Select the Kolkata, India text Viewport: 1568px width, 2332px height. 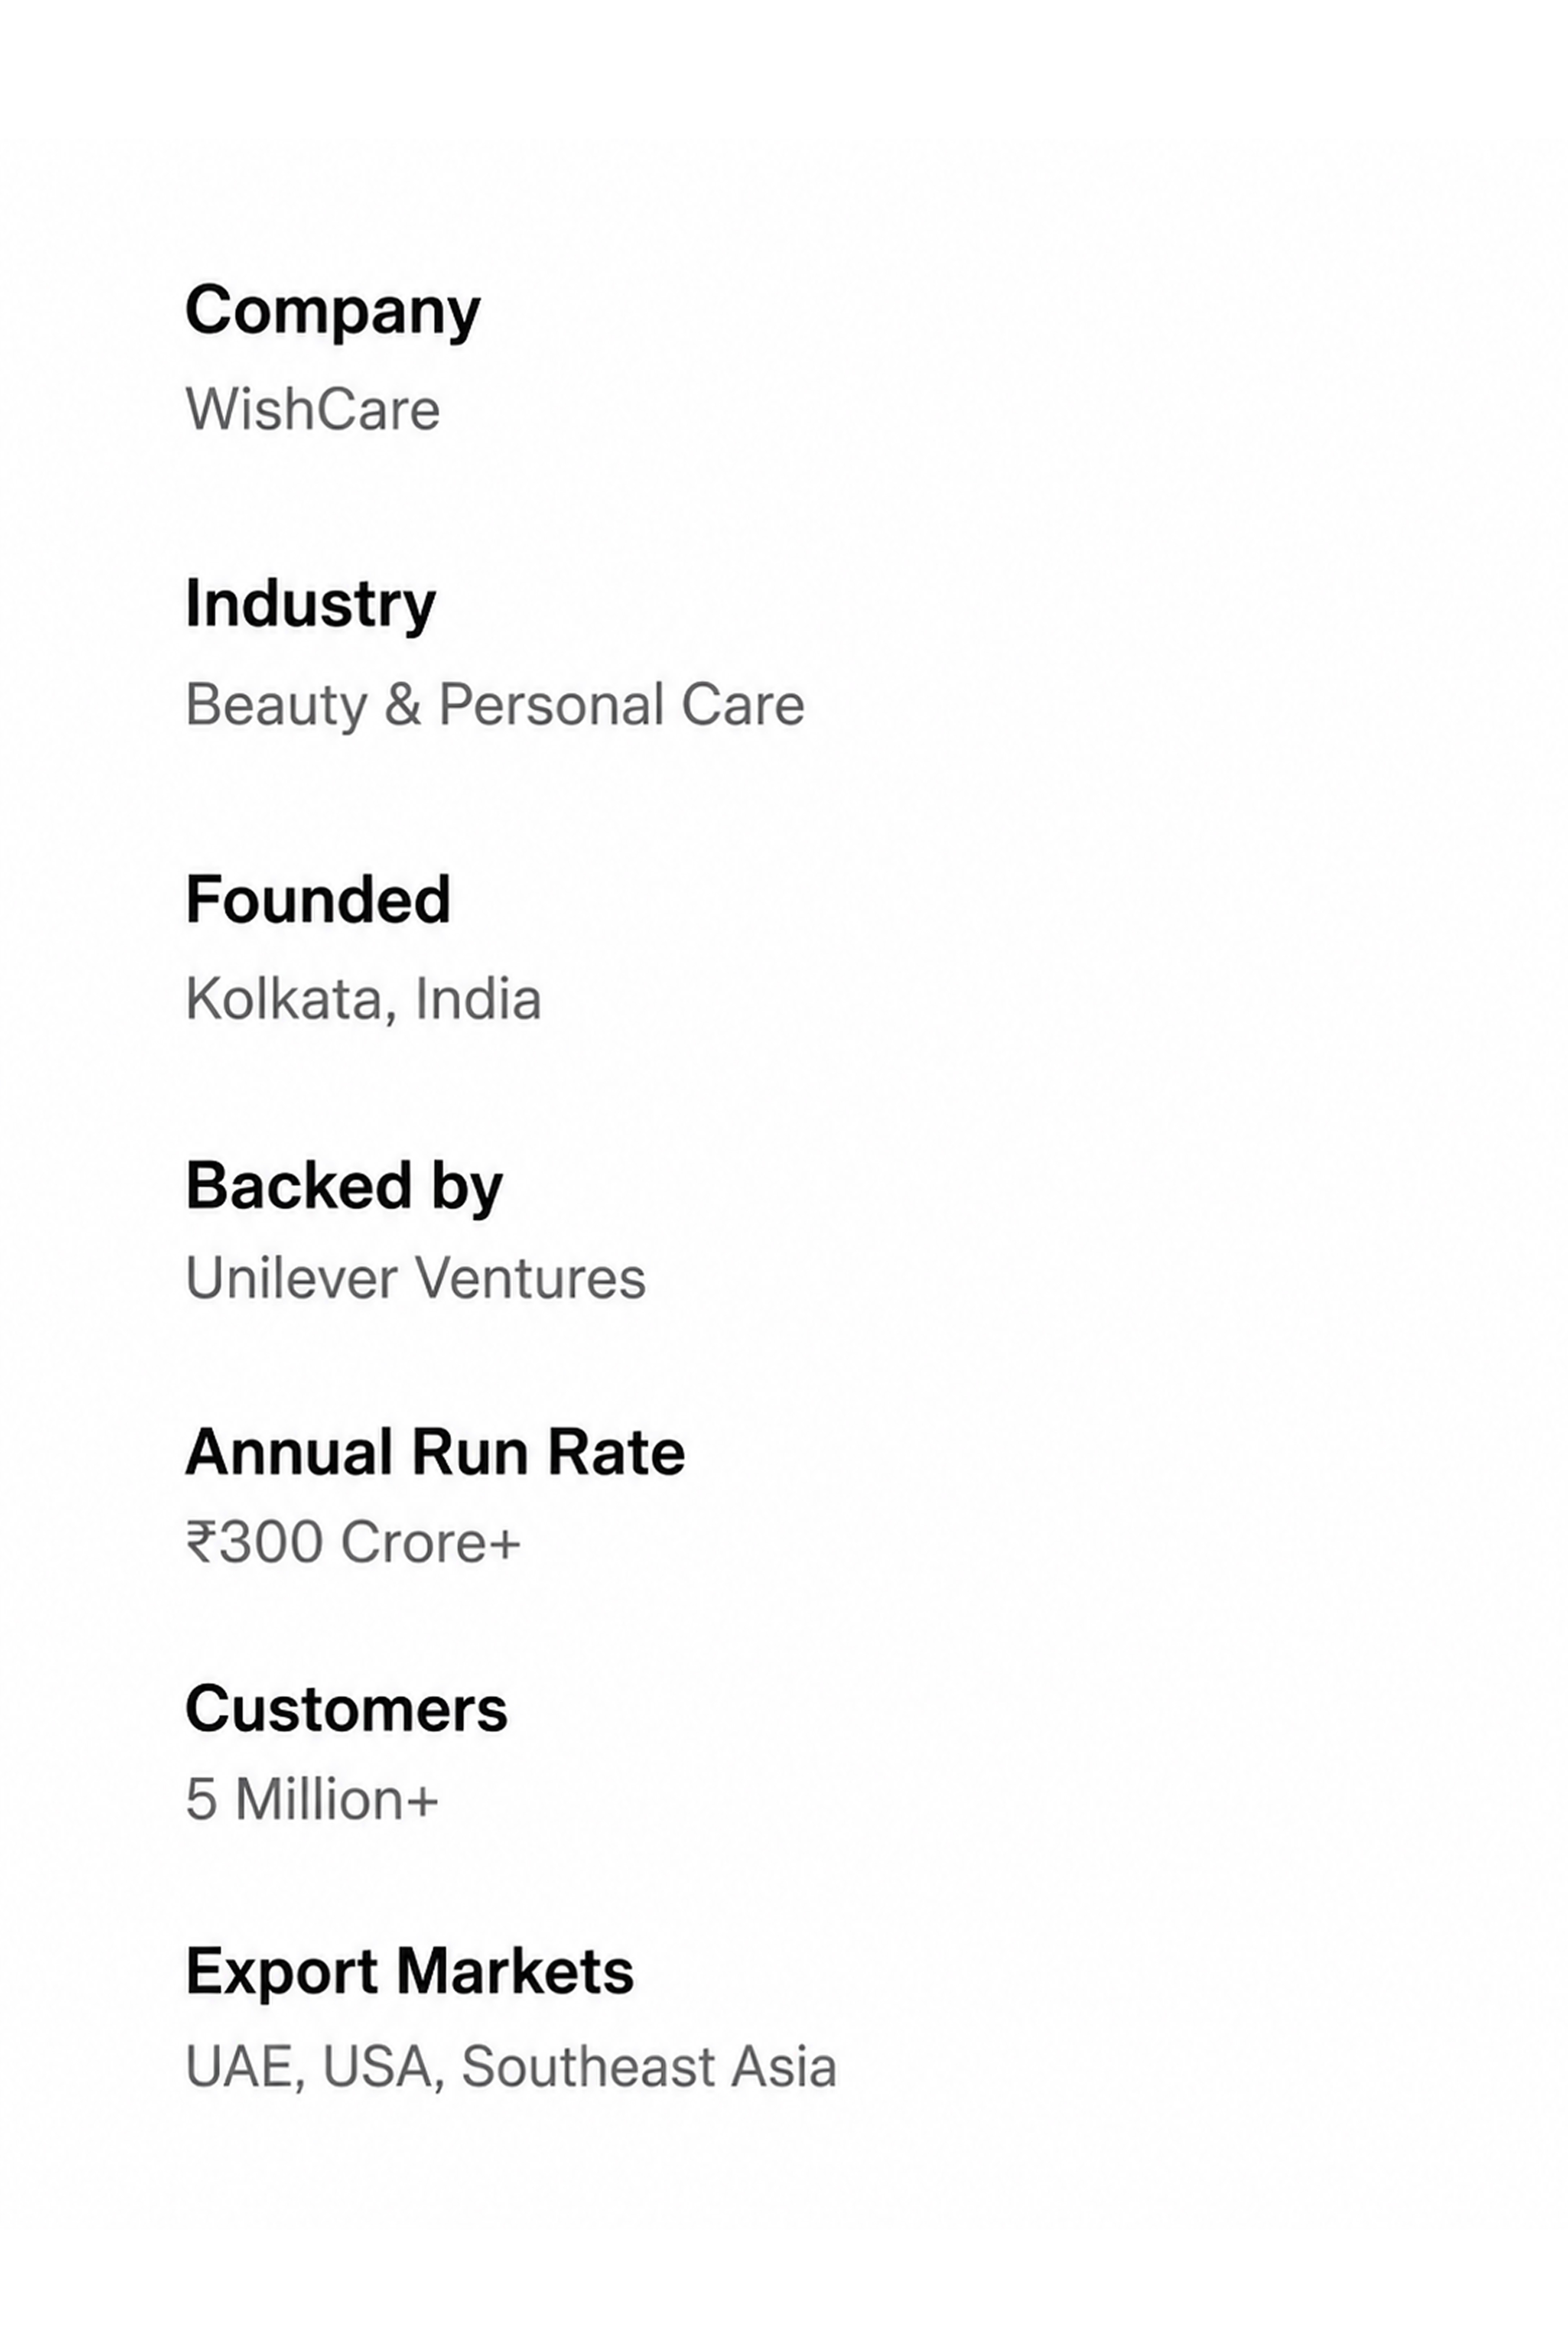coord(364,999)
